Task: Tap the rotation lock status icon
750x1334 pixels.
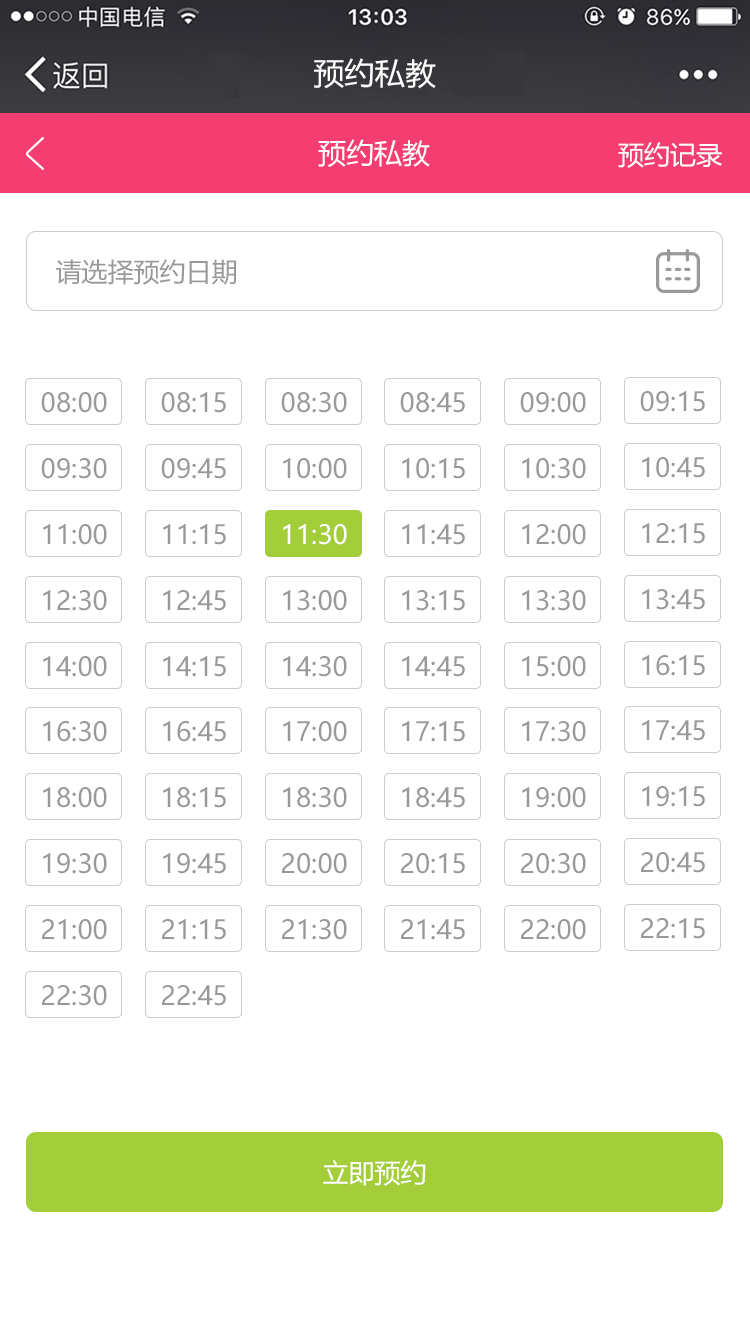Action: pos(594,17)
